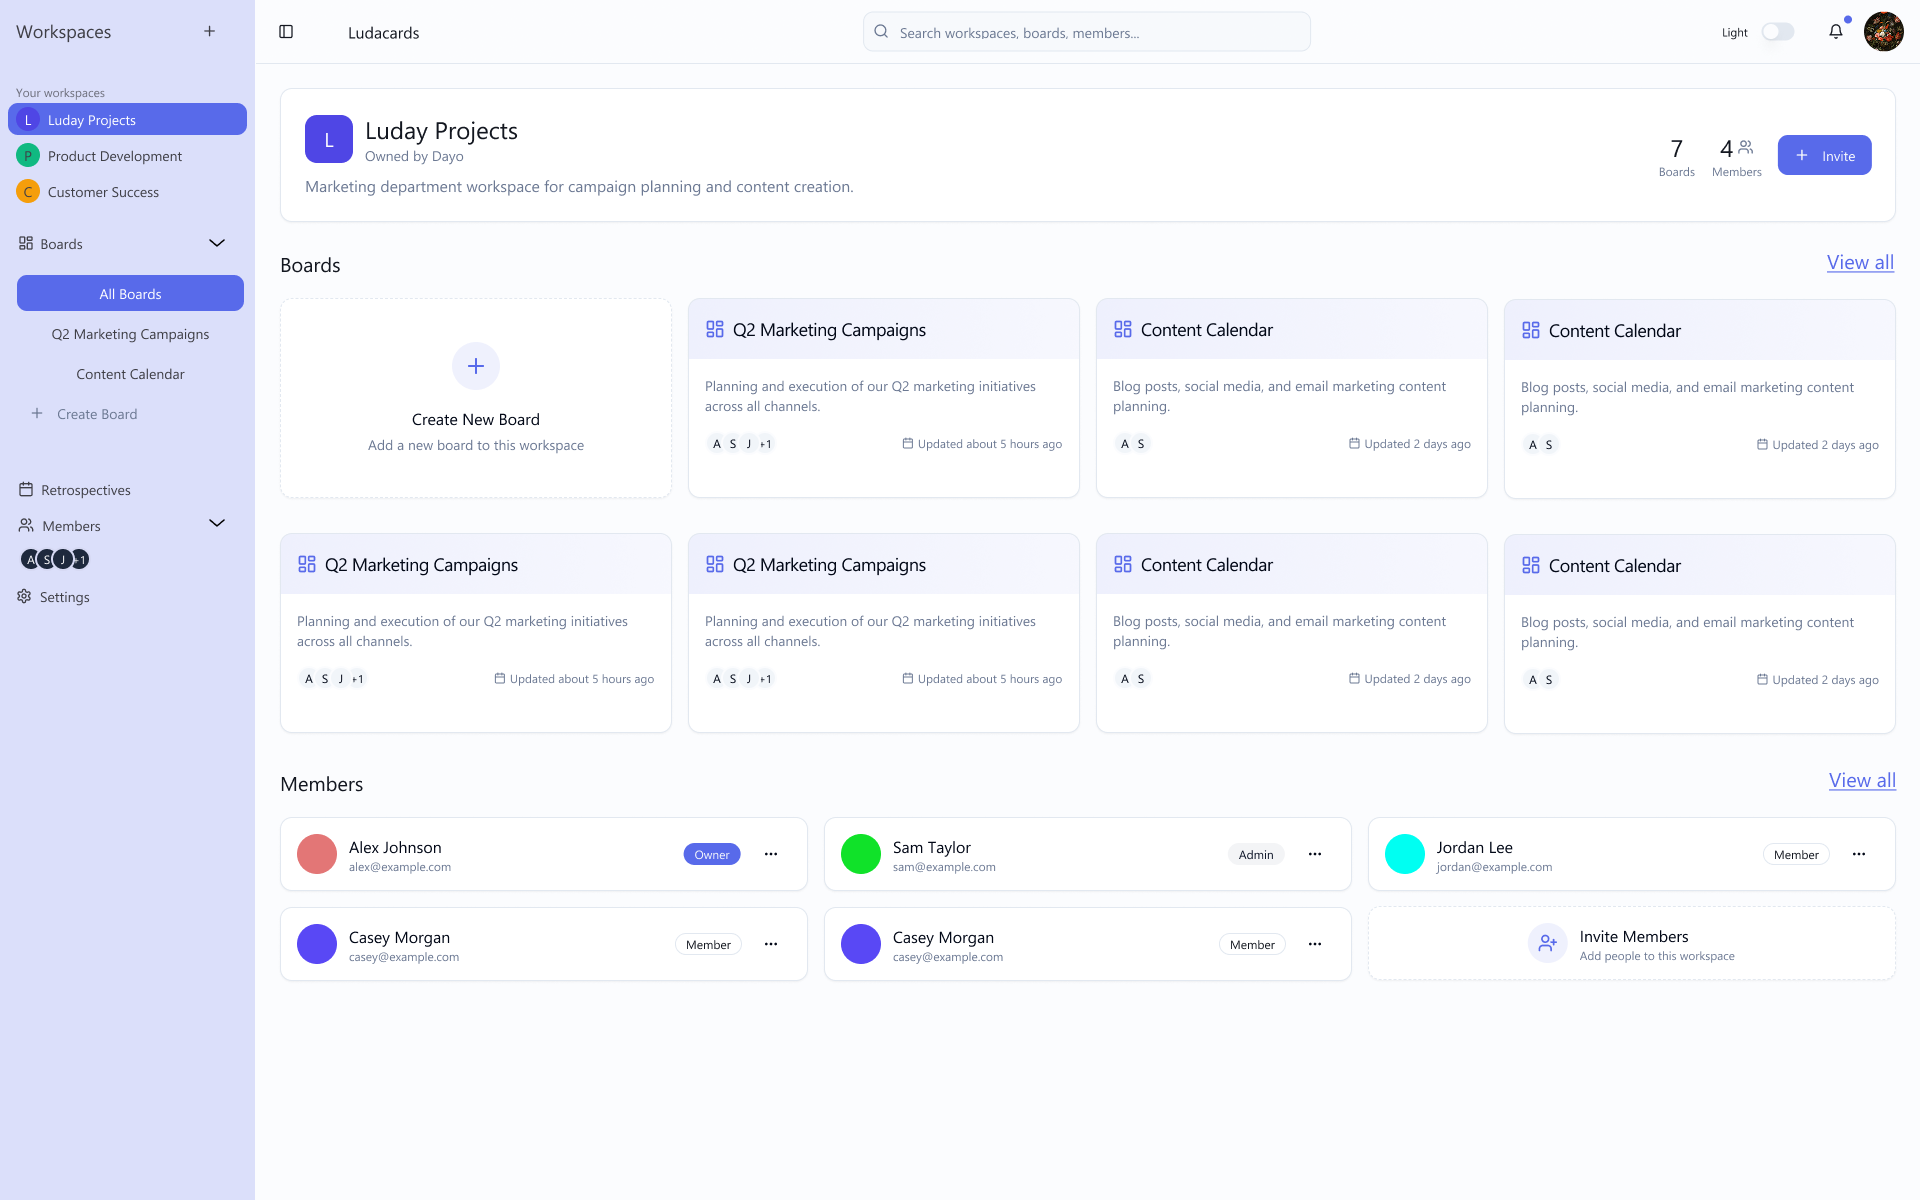Open Alex Johnson's three-dot options menu
Image resolution: width=1920 pixels, height=1200 pixels.
click(771, 854)
